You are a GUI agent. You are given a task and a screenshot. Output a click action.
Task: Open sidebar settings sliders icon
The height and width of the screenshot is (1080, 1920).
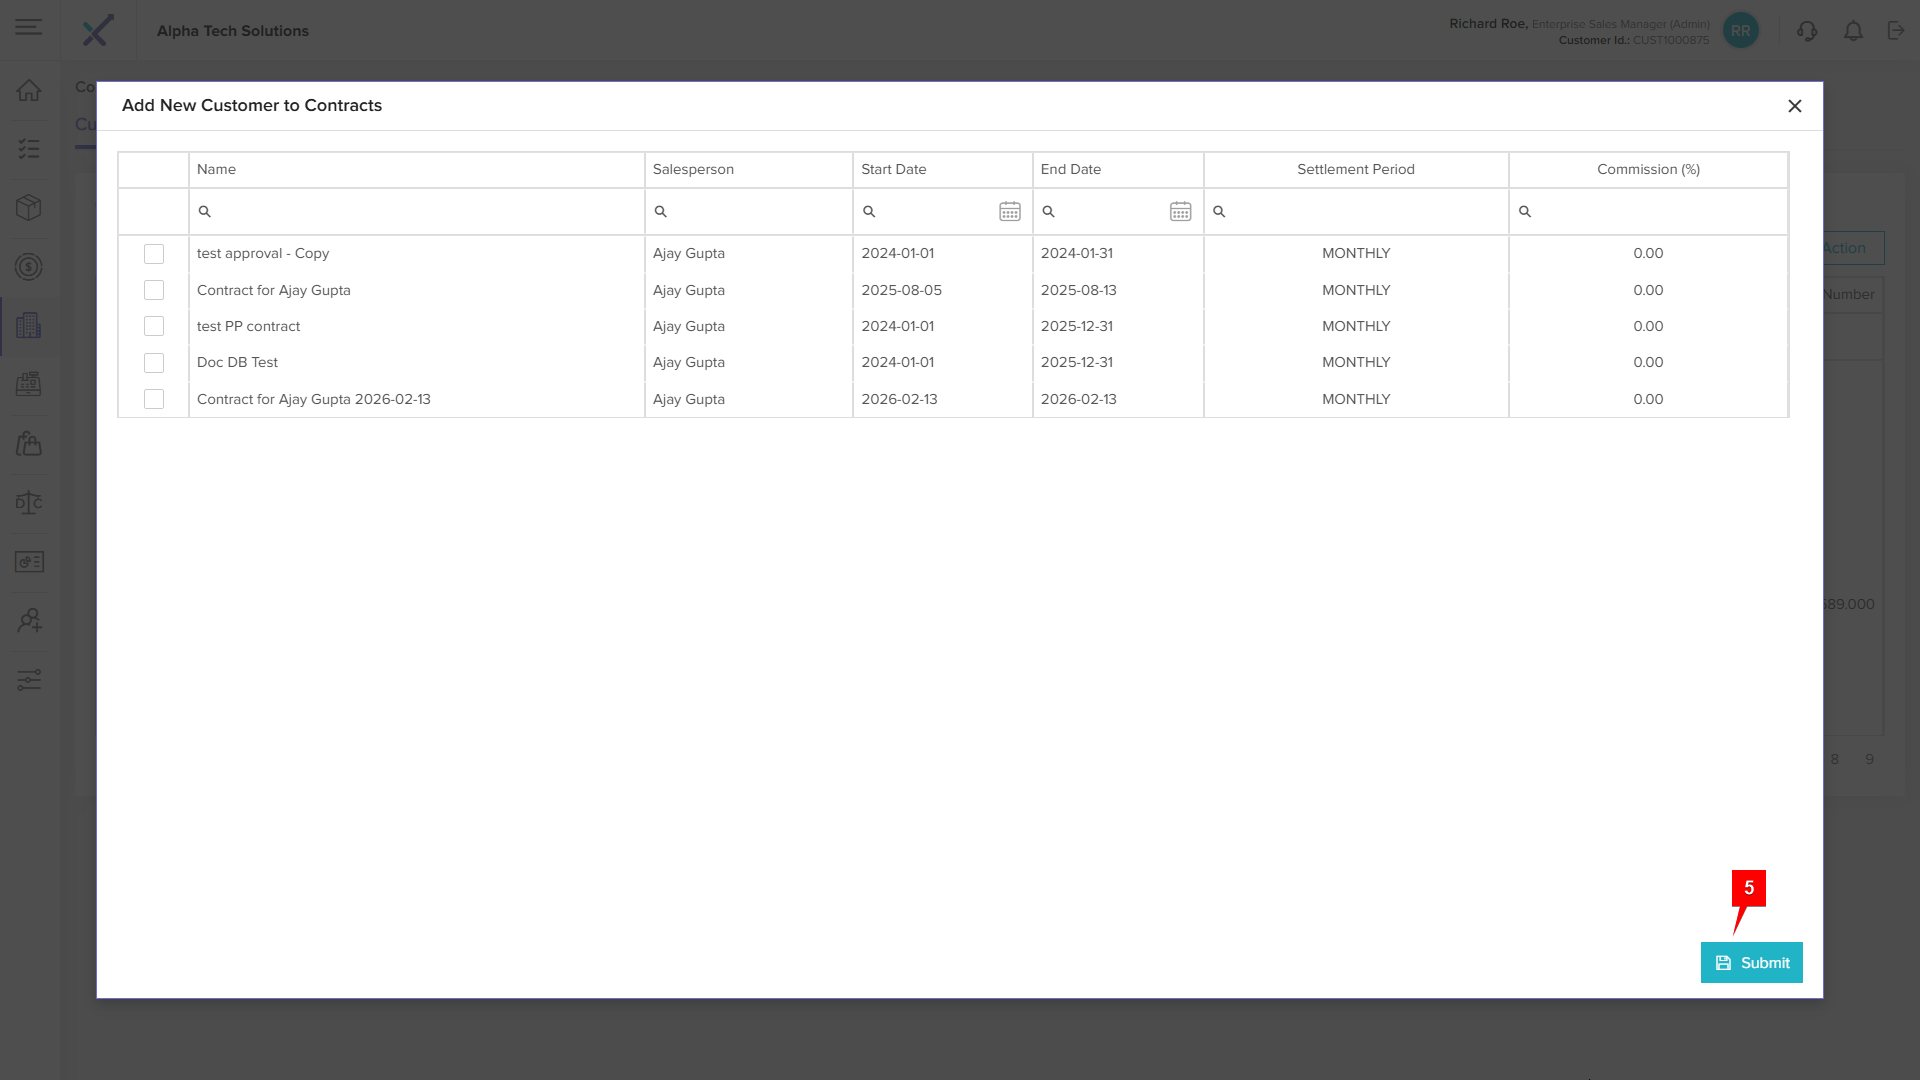29,680
